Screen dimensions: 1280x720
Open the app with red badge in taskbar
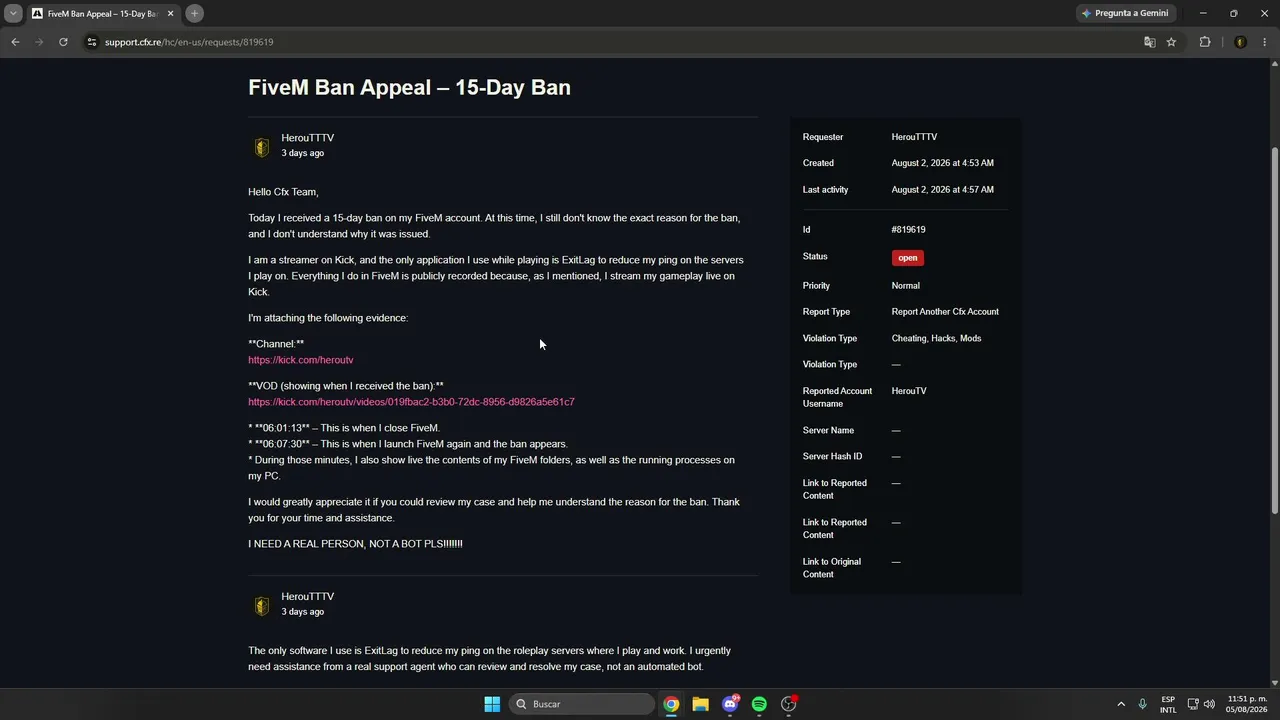[x=788, y=704]
